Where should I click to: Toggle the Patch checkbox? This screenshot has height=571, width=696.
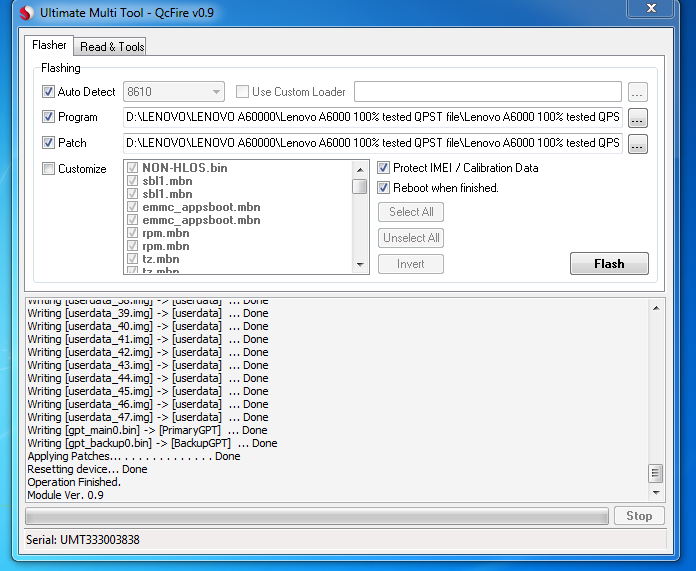(48, 143)
